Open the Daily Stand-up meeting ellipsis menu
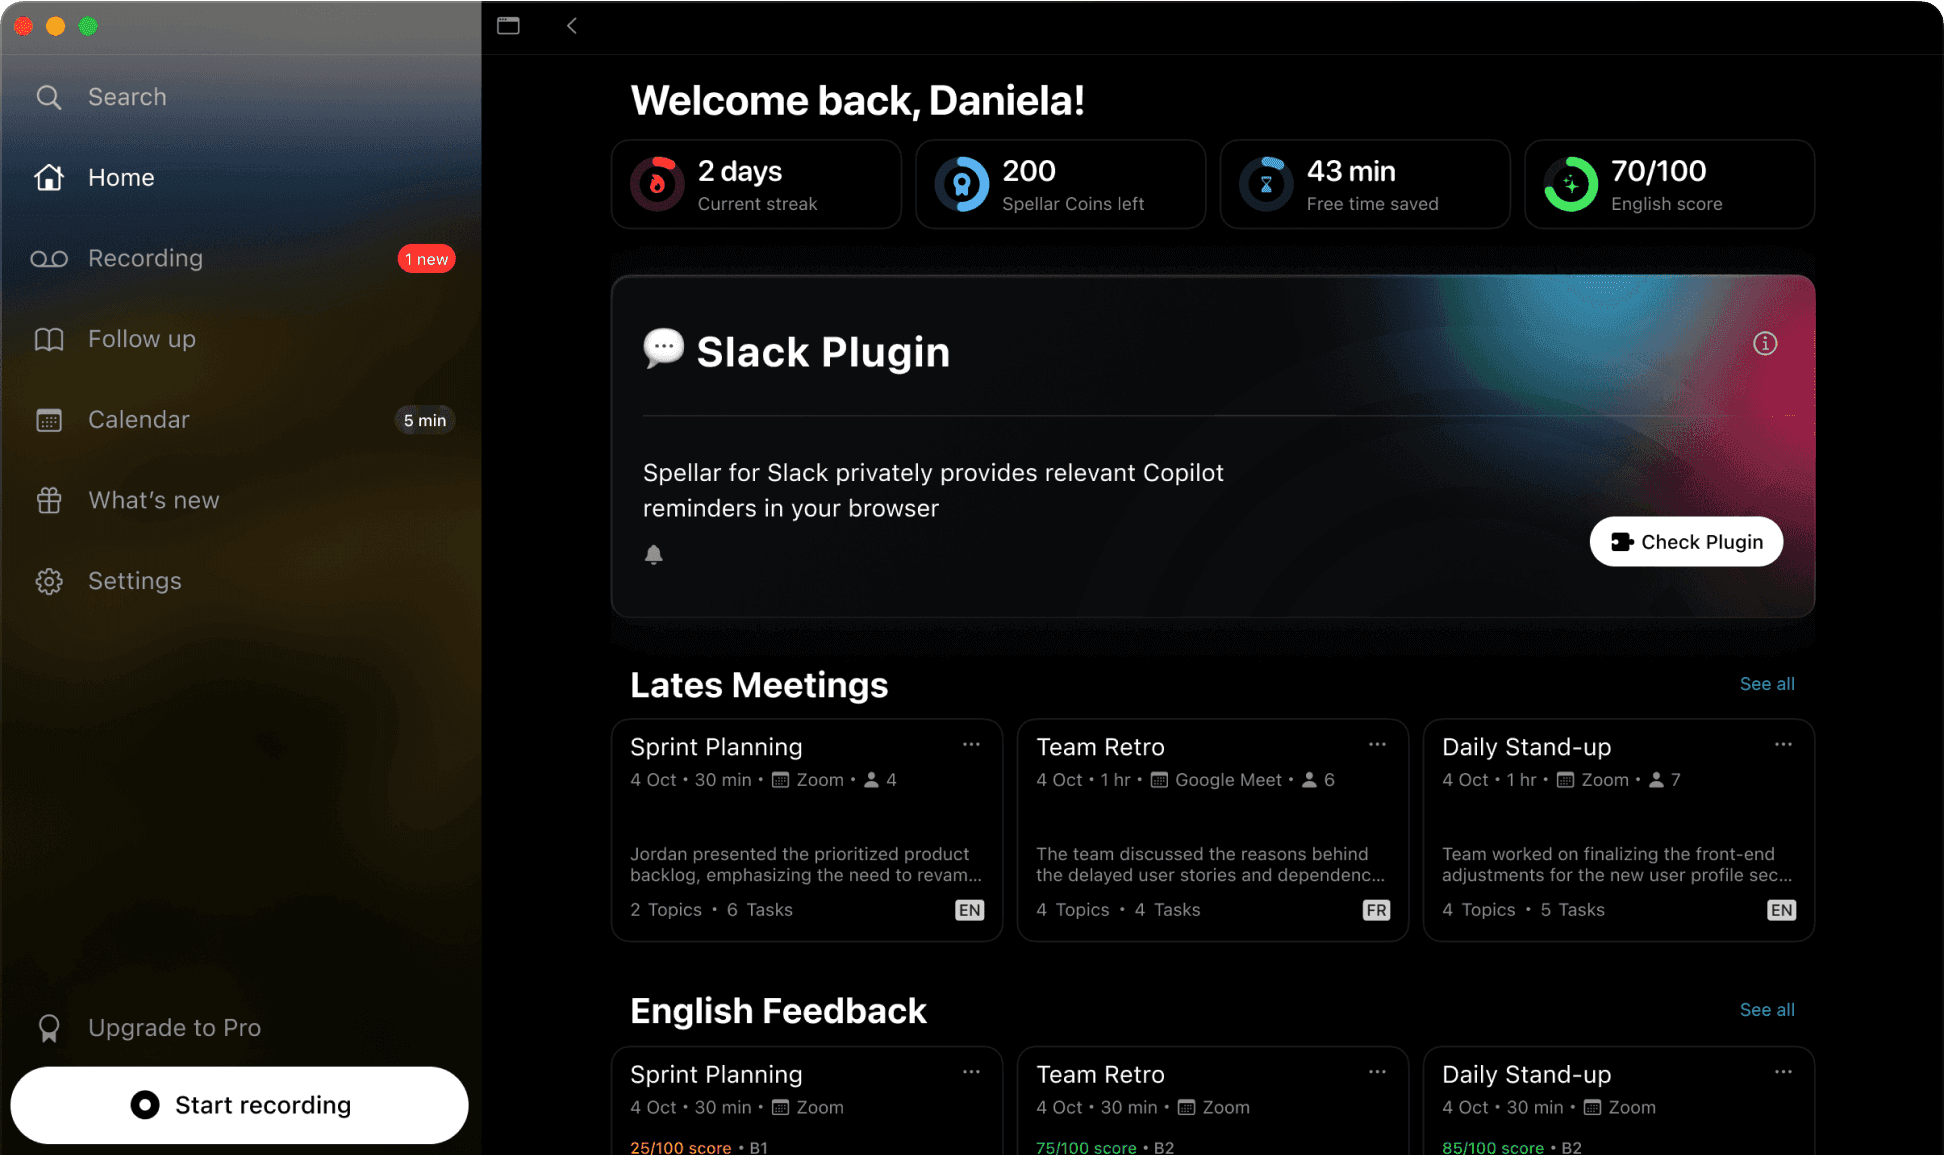Viewport: 1944px width, 1155px height. [x=1783, y=745]
